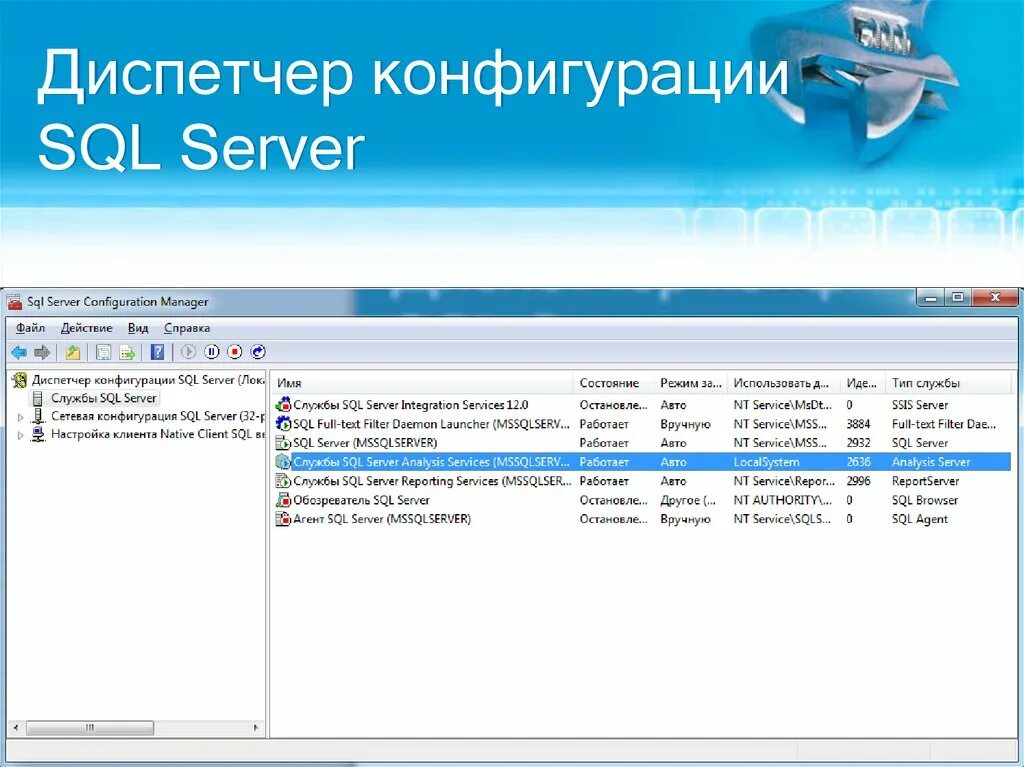Click the Диспетчер конфигурации root tree icon
This screenshot has width=1024, height=767.
tap(20, 380)
